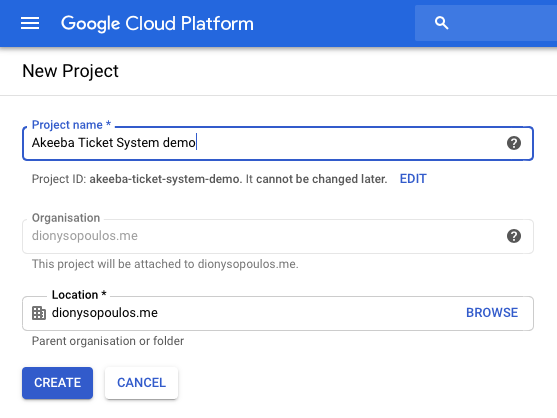Select the Location value dionysopoulos.me

pyautogui.click(x=104, y=313)
